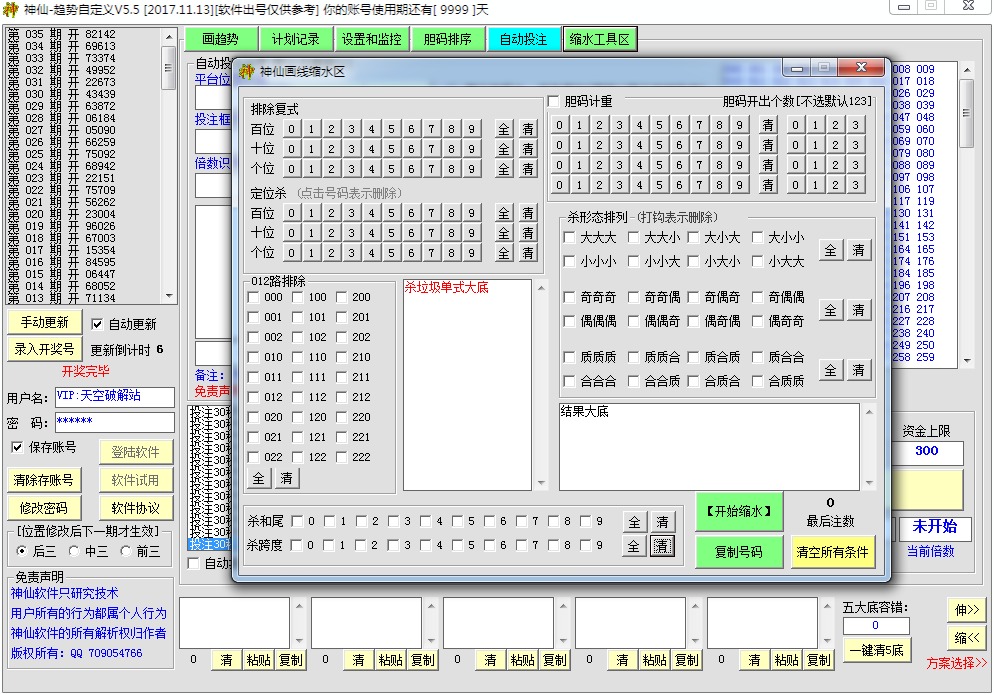Open the 方案选择>> scheme selector
The height and width of the screenshot is (695, 994).
[956, 663]
